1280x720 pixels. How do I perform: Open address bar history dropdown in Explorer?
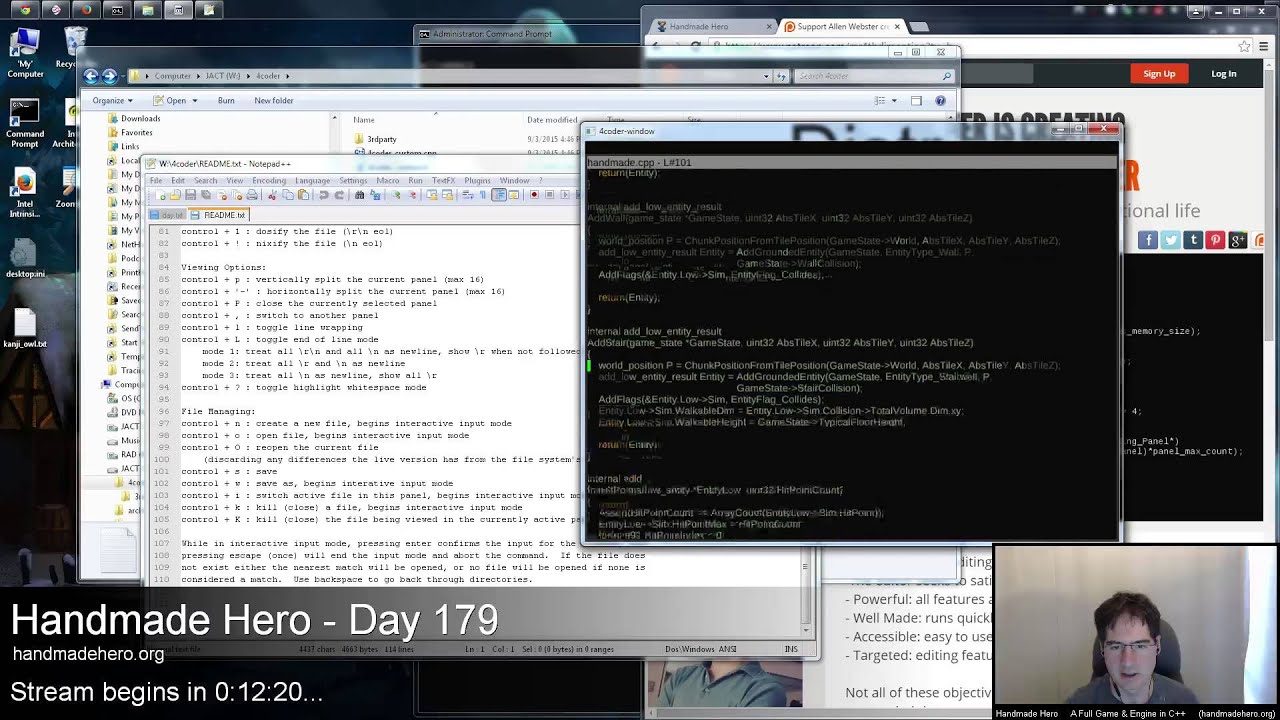(x=767, y=76)
